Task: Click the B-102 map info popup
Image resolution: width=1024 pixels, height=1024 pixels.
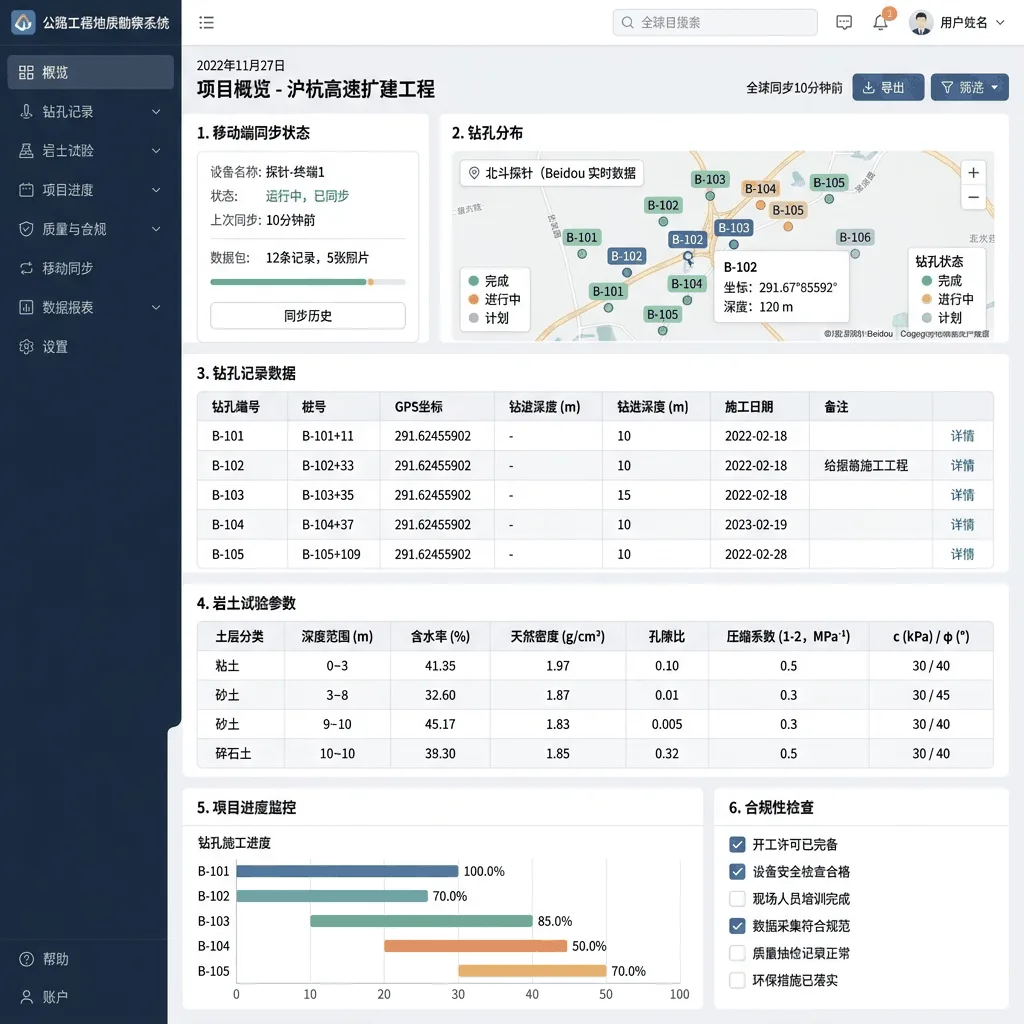Action: click(781, 287)
